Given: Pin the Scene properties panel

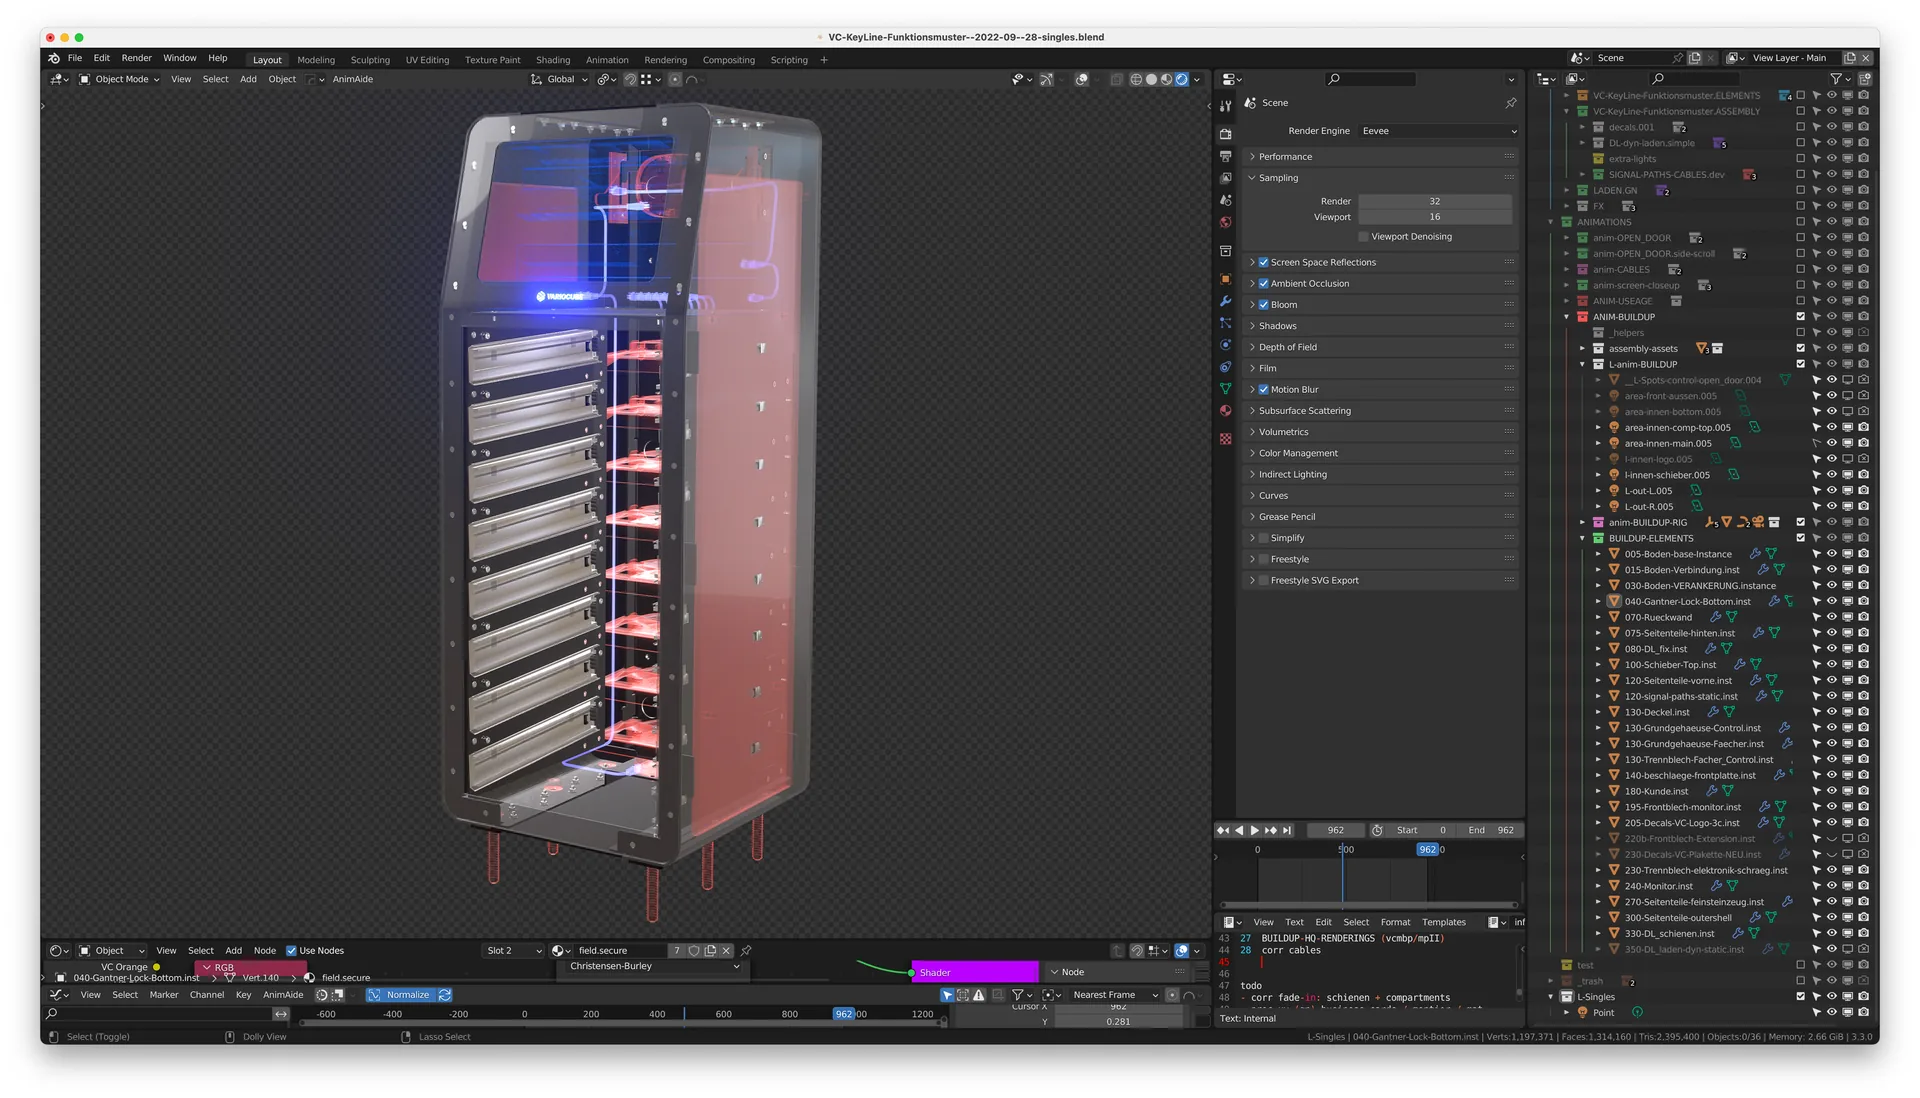Looking at the screenshot, I should click(1511, 103).
